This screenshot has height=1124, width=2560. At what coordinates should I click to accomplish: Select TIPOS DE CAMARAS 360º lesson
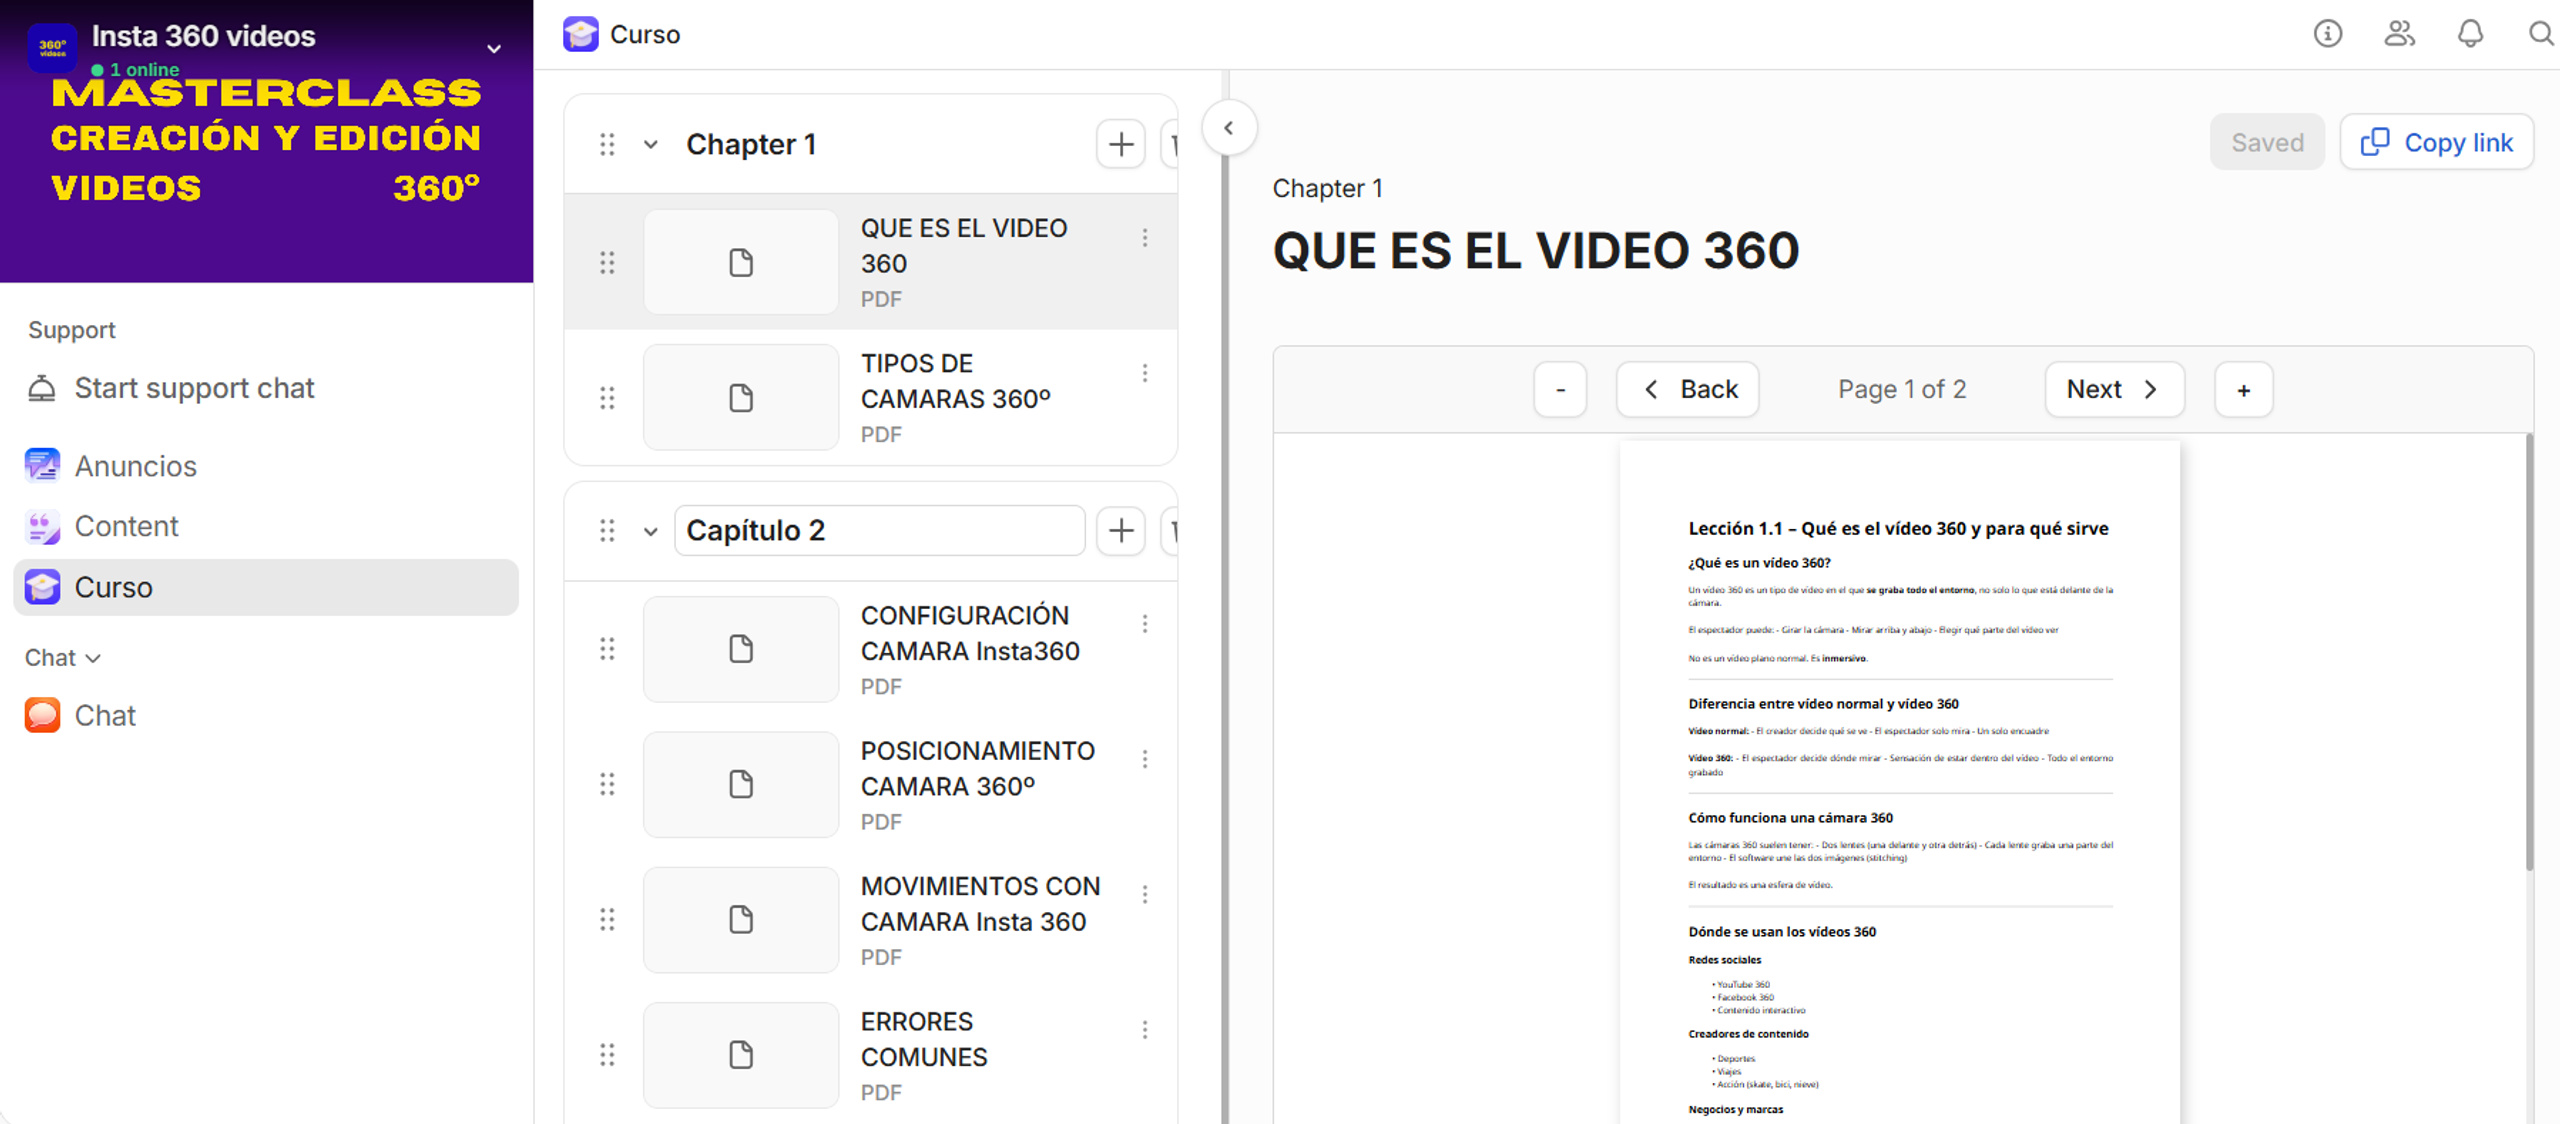coord(871,397)
